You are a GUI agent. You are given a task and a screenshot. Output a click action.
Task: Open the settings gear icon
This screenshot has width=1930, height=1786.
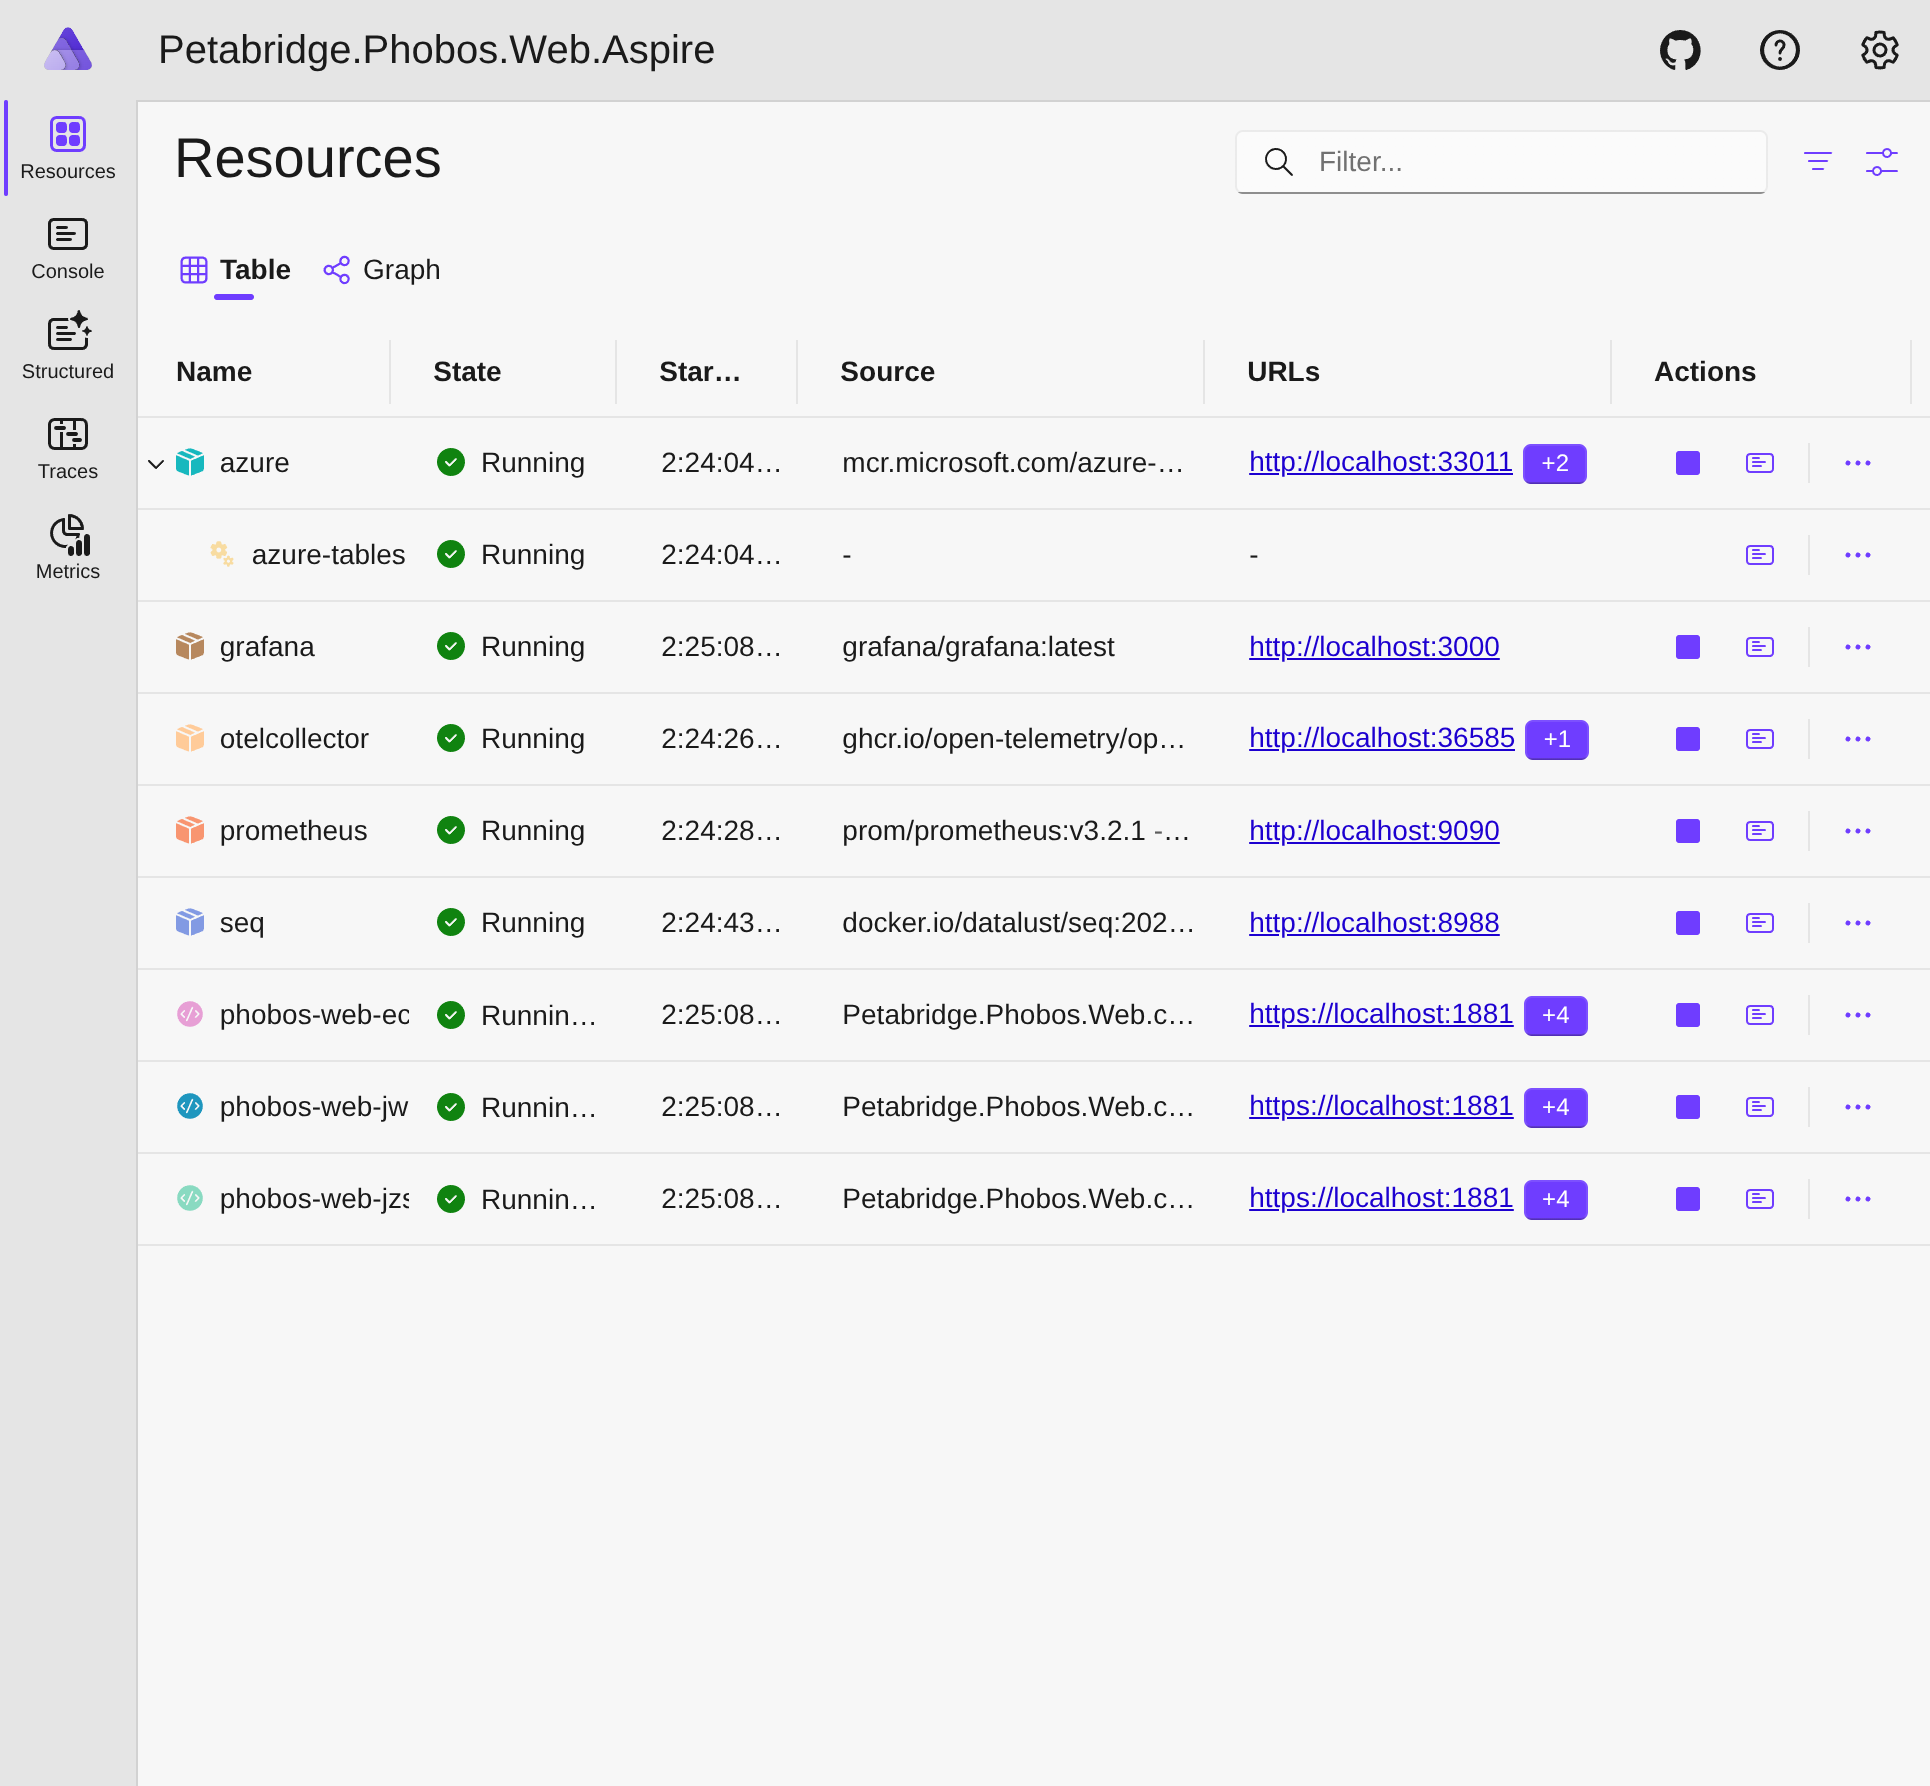1880,50
